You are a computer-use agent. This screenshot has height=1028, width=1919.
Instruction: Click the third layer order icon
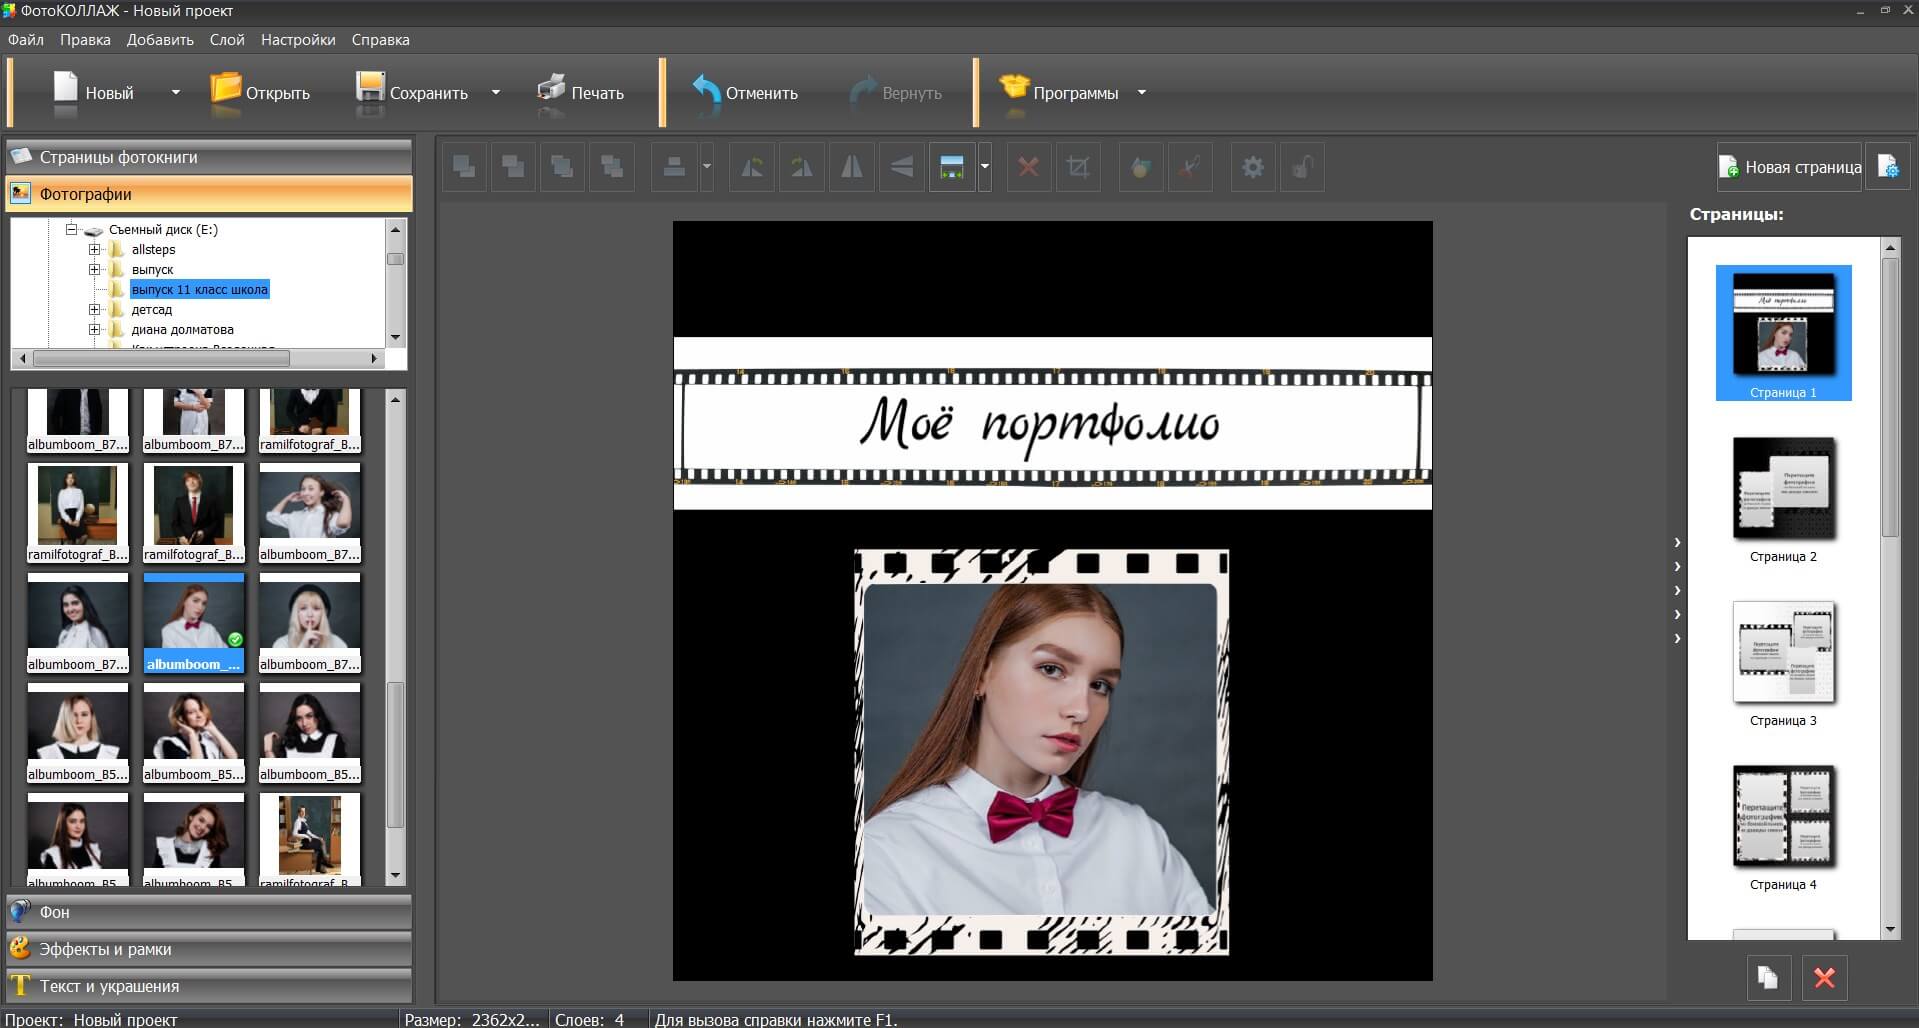562,167
